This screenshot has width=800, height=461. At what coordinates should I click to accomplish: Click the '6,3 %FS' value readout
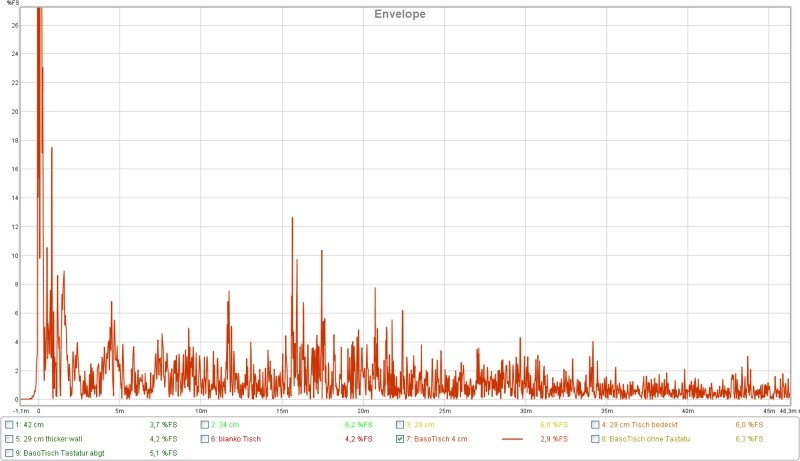click(749, 439)
